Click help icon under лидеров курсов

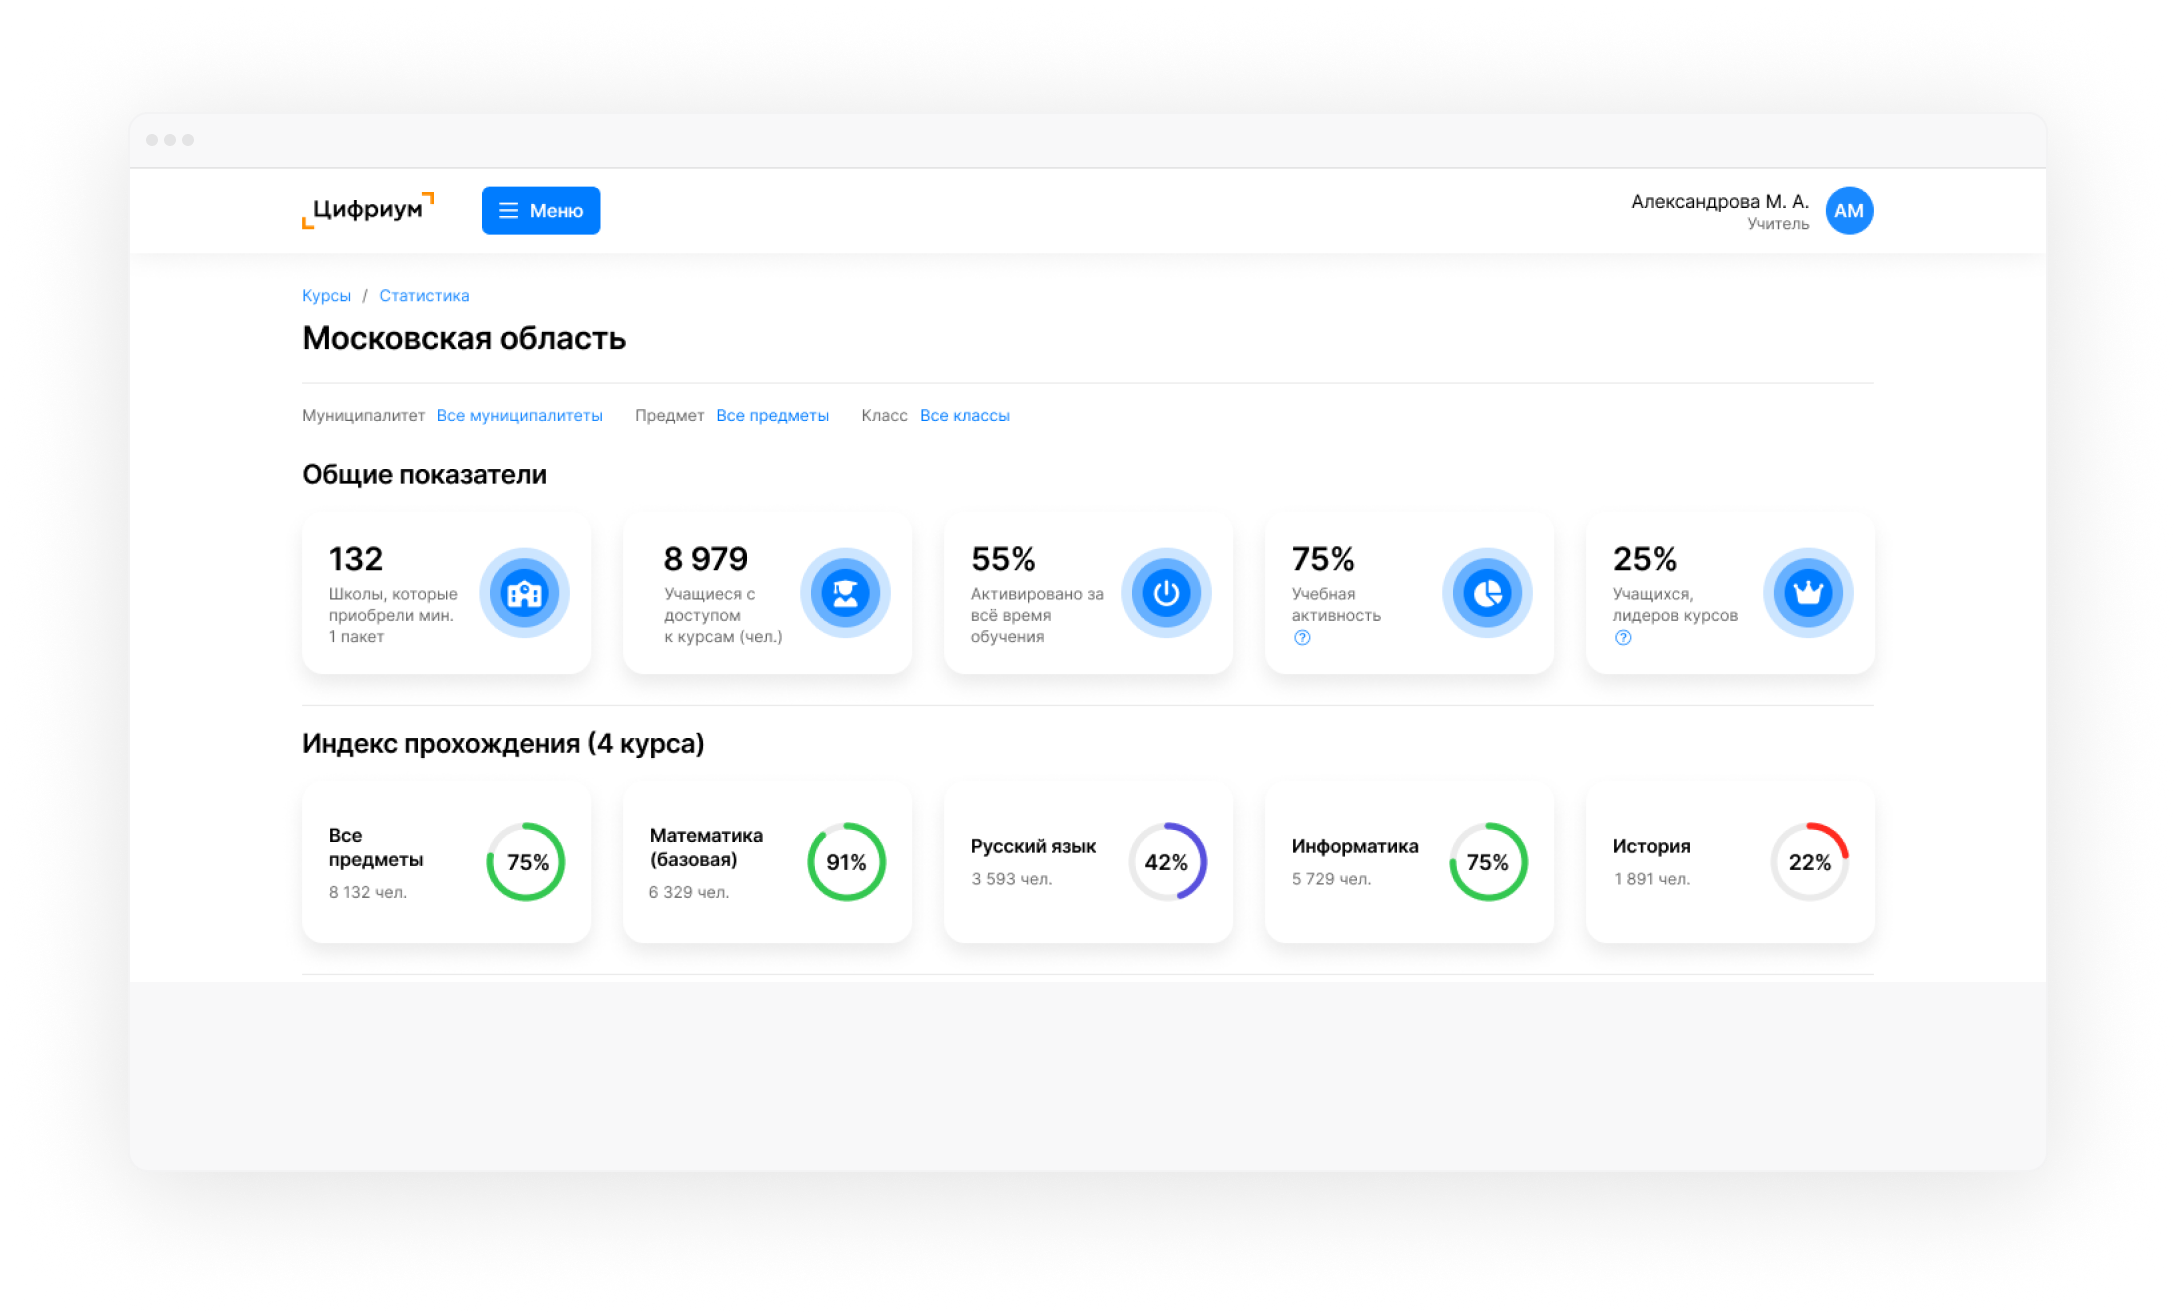click(1623, 638)
